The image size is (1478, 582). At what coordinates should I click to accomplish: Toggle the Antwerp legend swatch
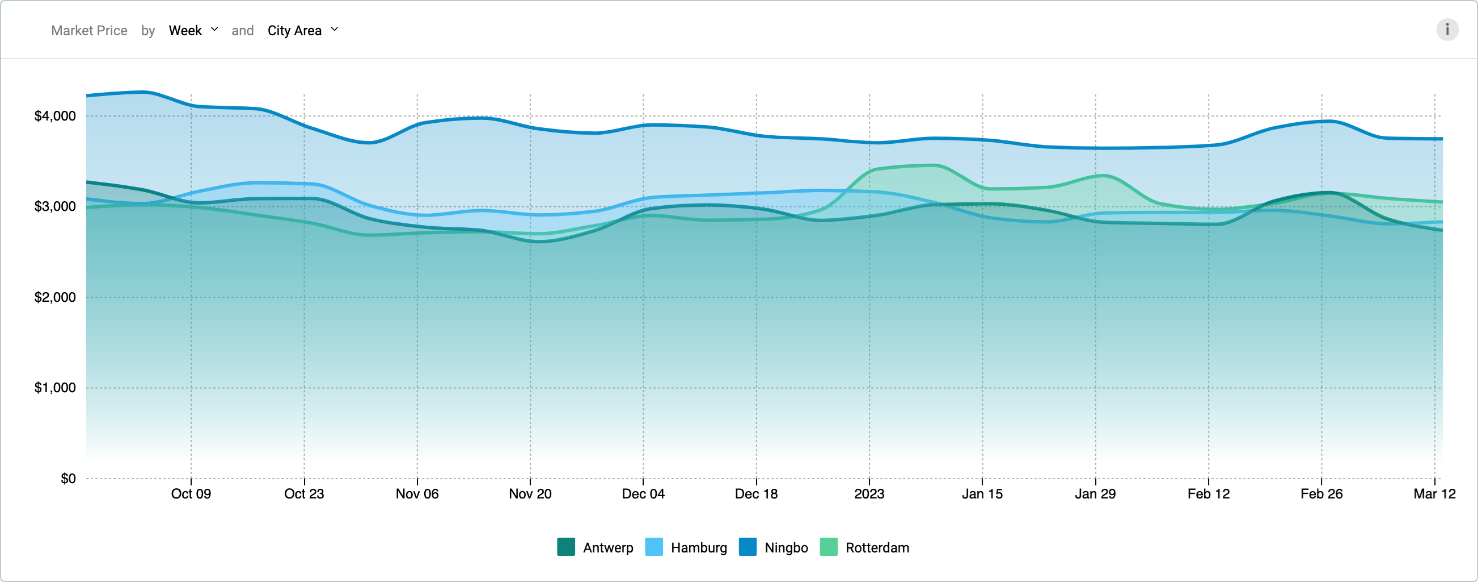pos(566,547)
